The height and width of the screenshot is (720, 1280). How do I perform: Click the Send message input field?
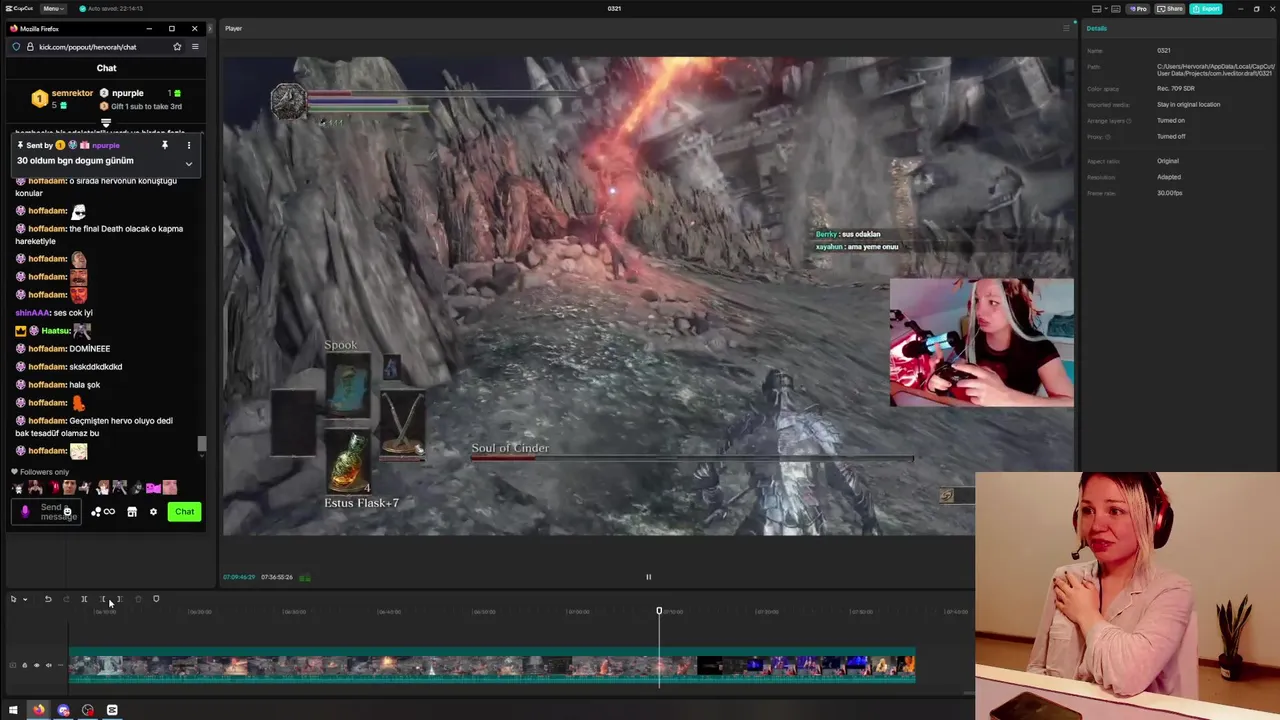47,512
